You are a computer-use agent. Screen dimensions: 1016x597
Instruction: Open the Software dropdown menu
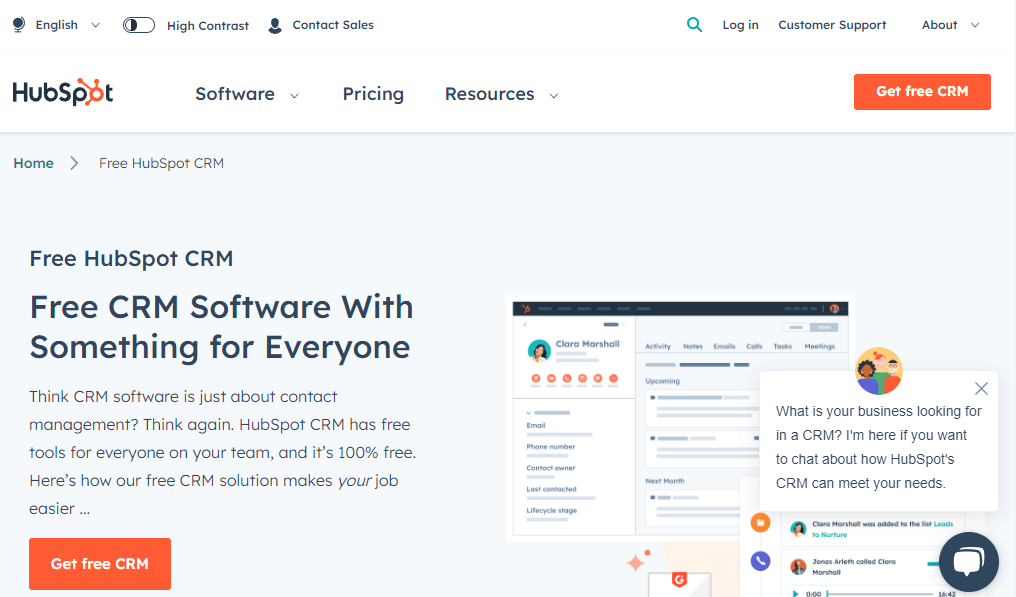pyautogui.click(x=247, y=94)
